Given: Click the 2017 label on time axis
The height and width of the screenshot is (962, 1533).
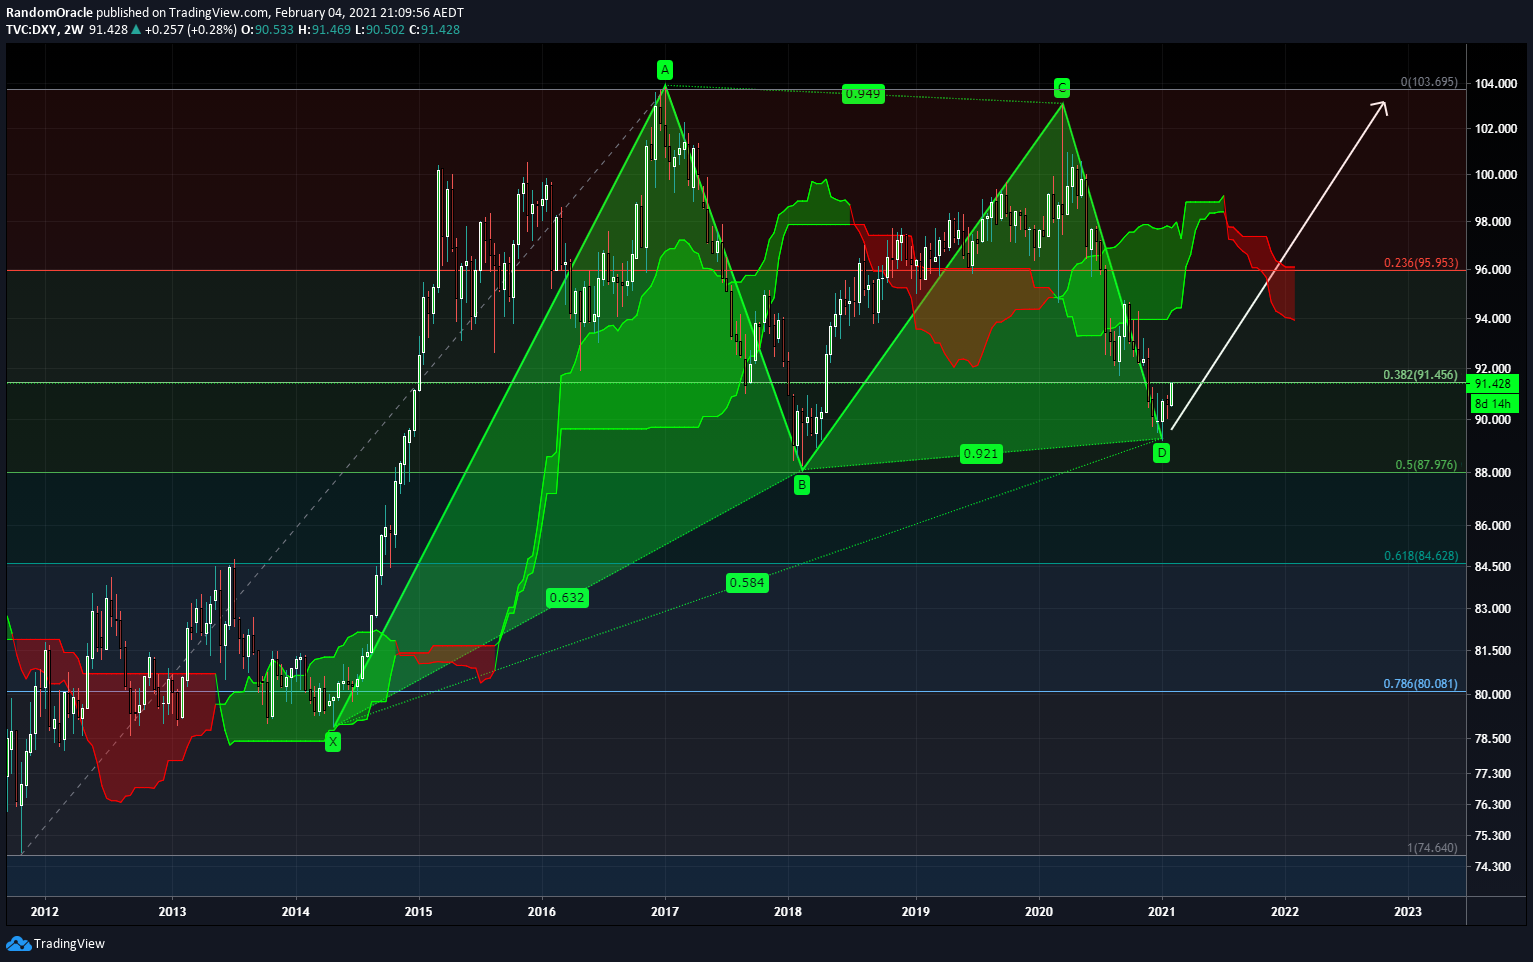Looking at the screenshot, I should point(665,911).
